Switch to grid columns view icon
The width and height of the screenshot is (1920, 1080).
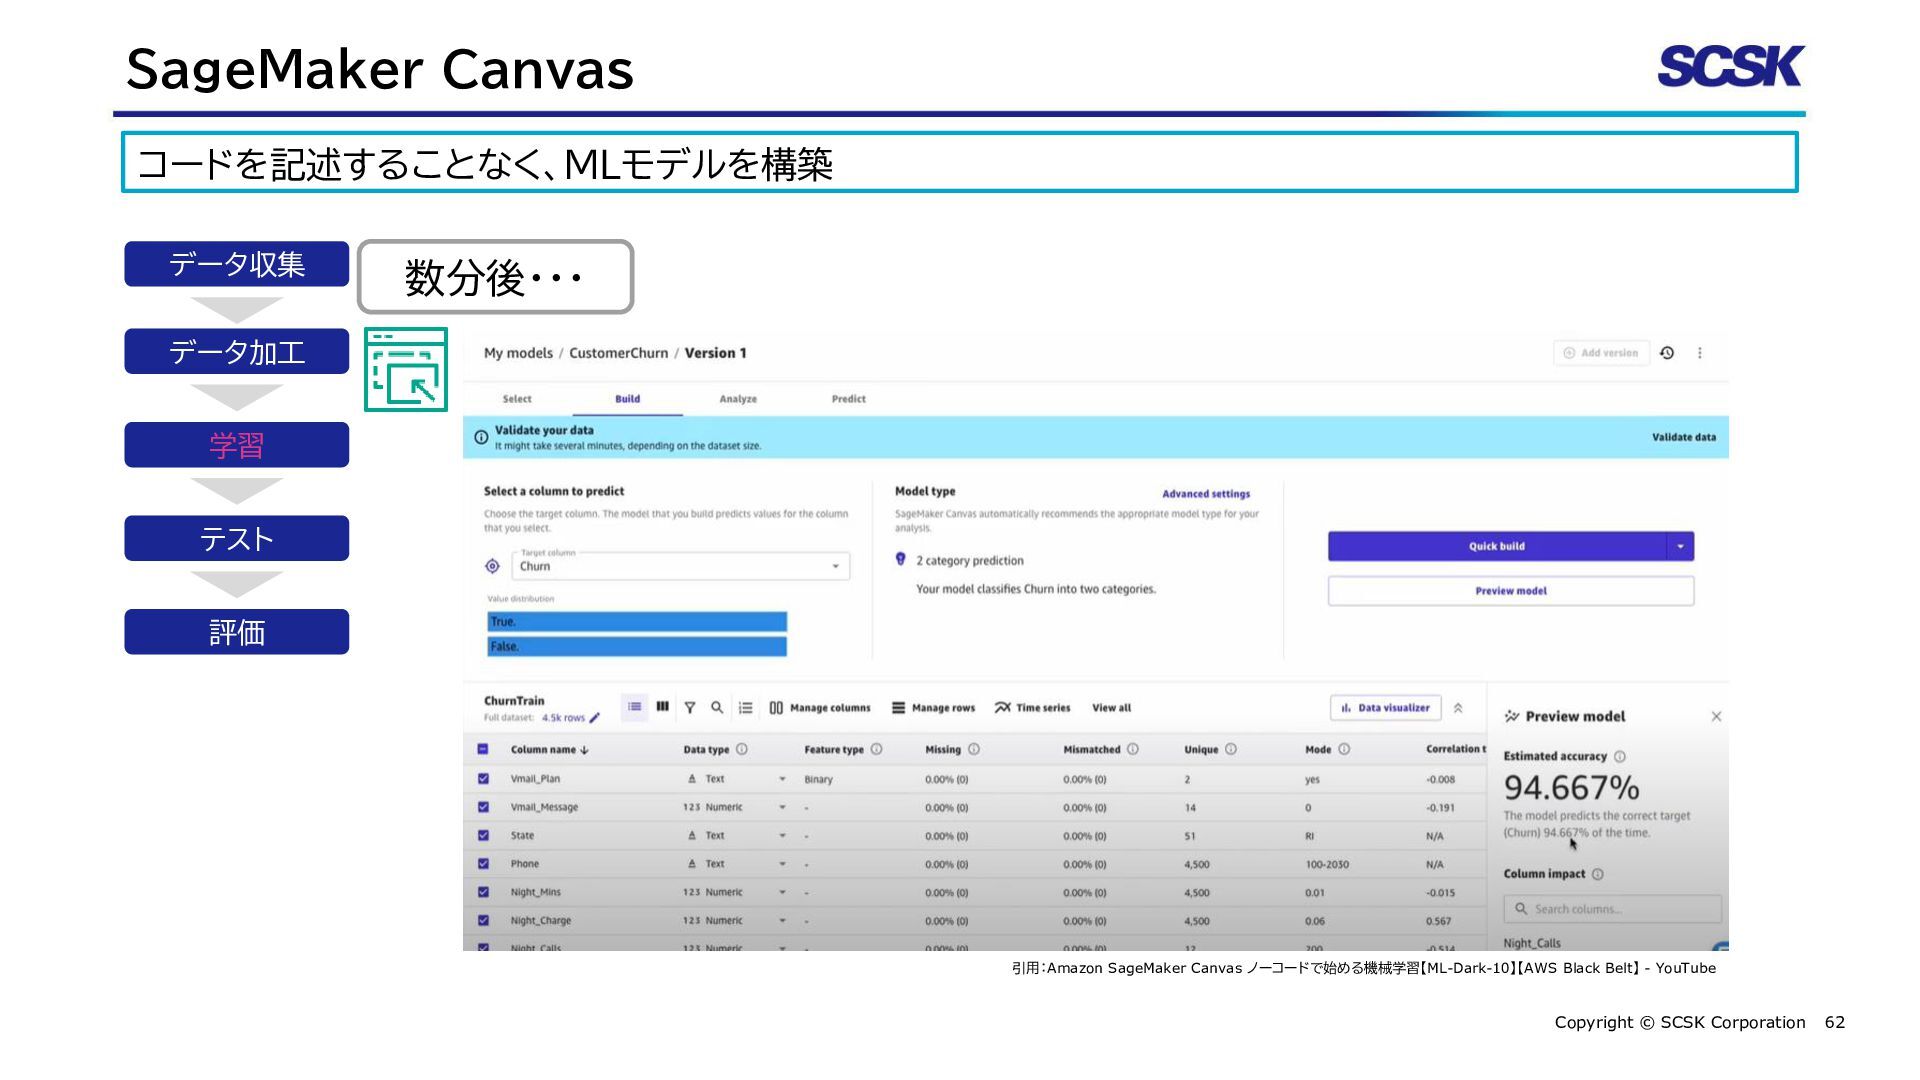[x=662, y=707]
